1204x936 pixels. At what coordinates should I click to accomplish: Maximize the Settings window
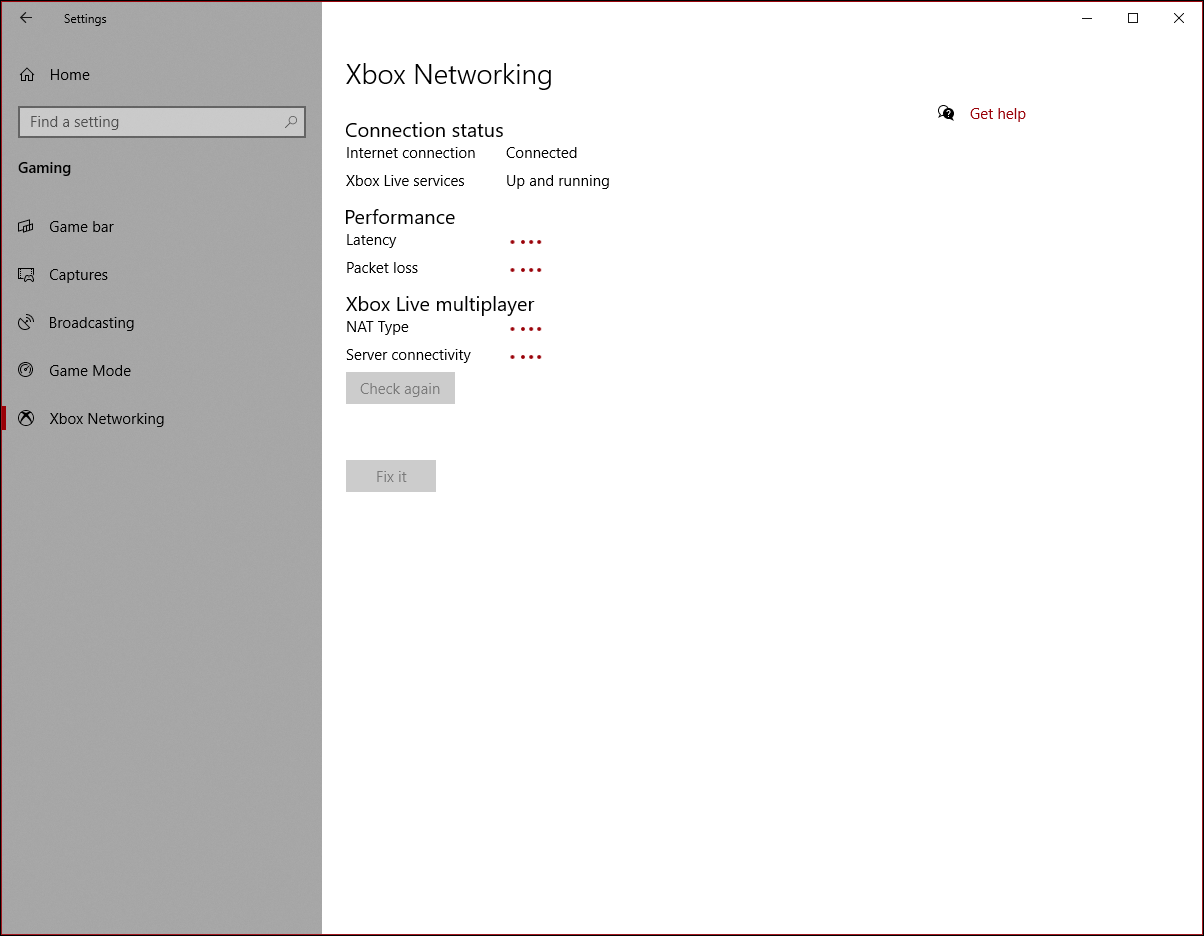tap(1133, 18)
